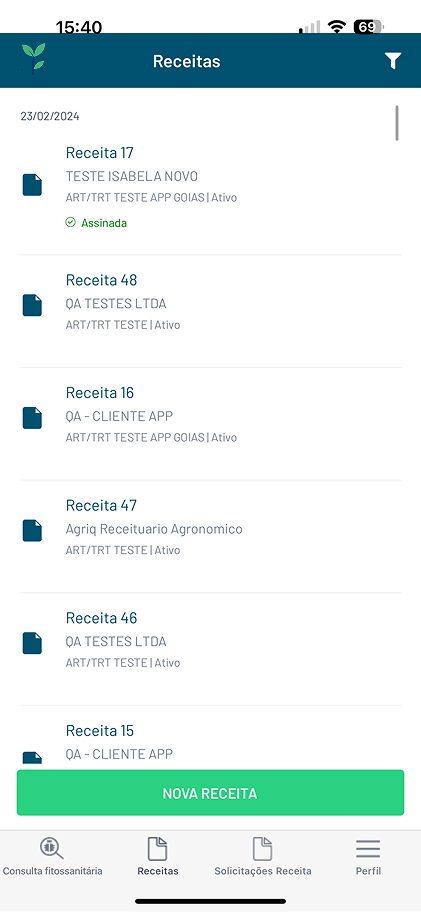Tap the document icon beside Receita 47

point(32,531)
